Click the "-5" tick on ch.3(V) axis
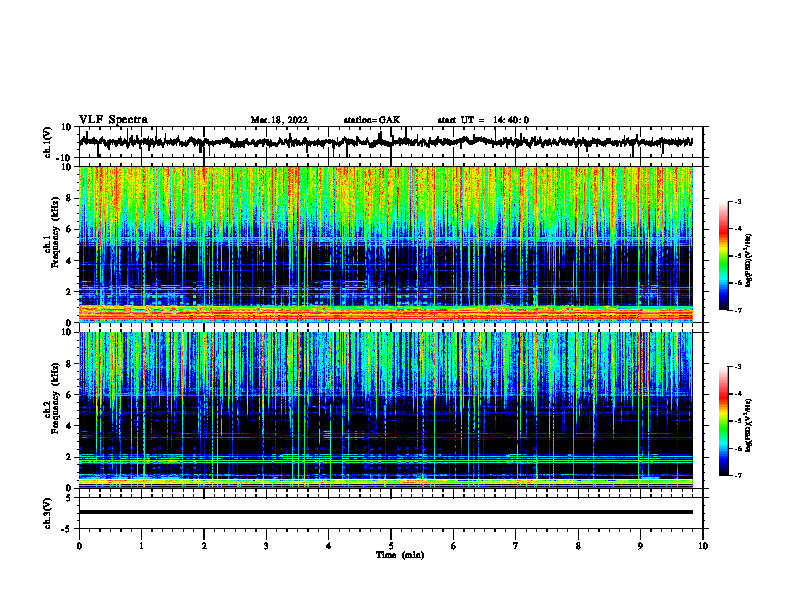 pyautogui.click(x=68, y=529)
